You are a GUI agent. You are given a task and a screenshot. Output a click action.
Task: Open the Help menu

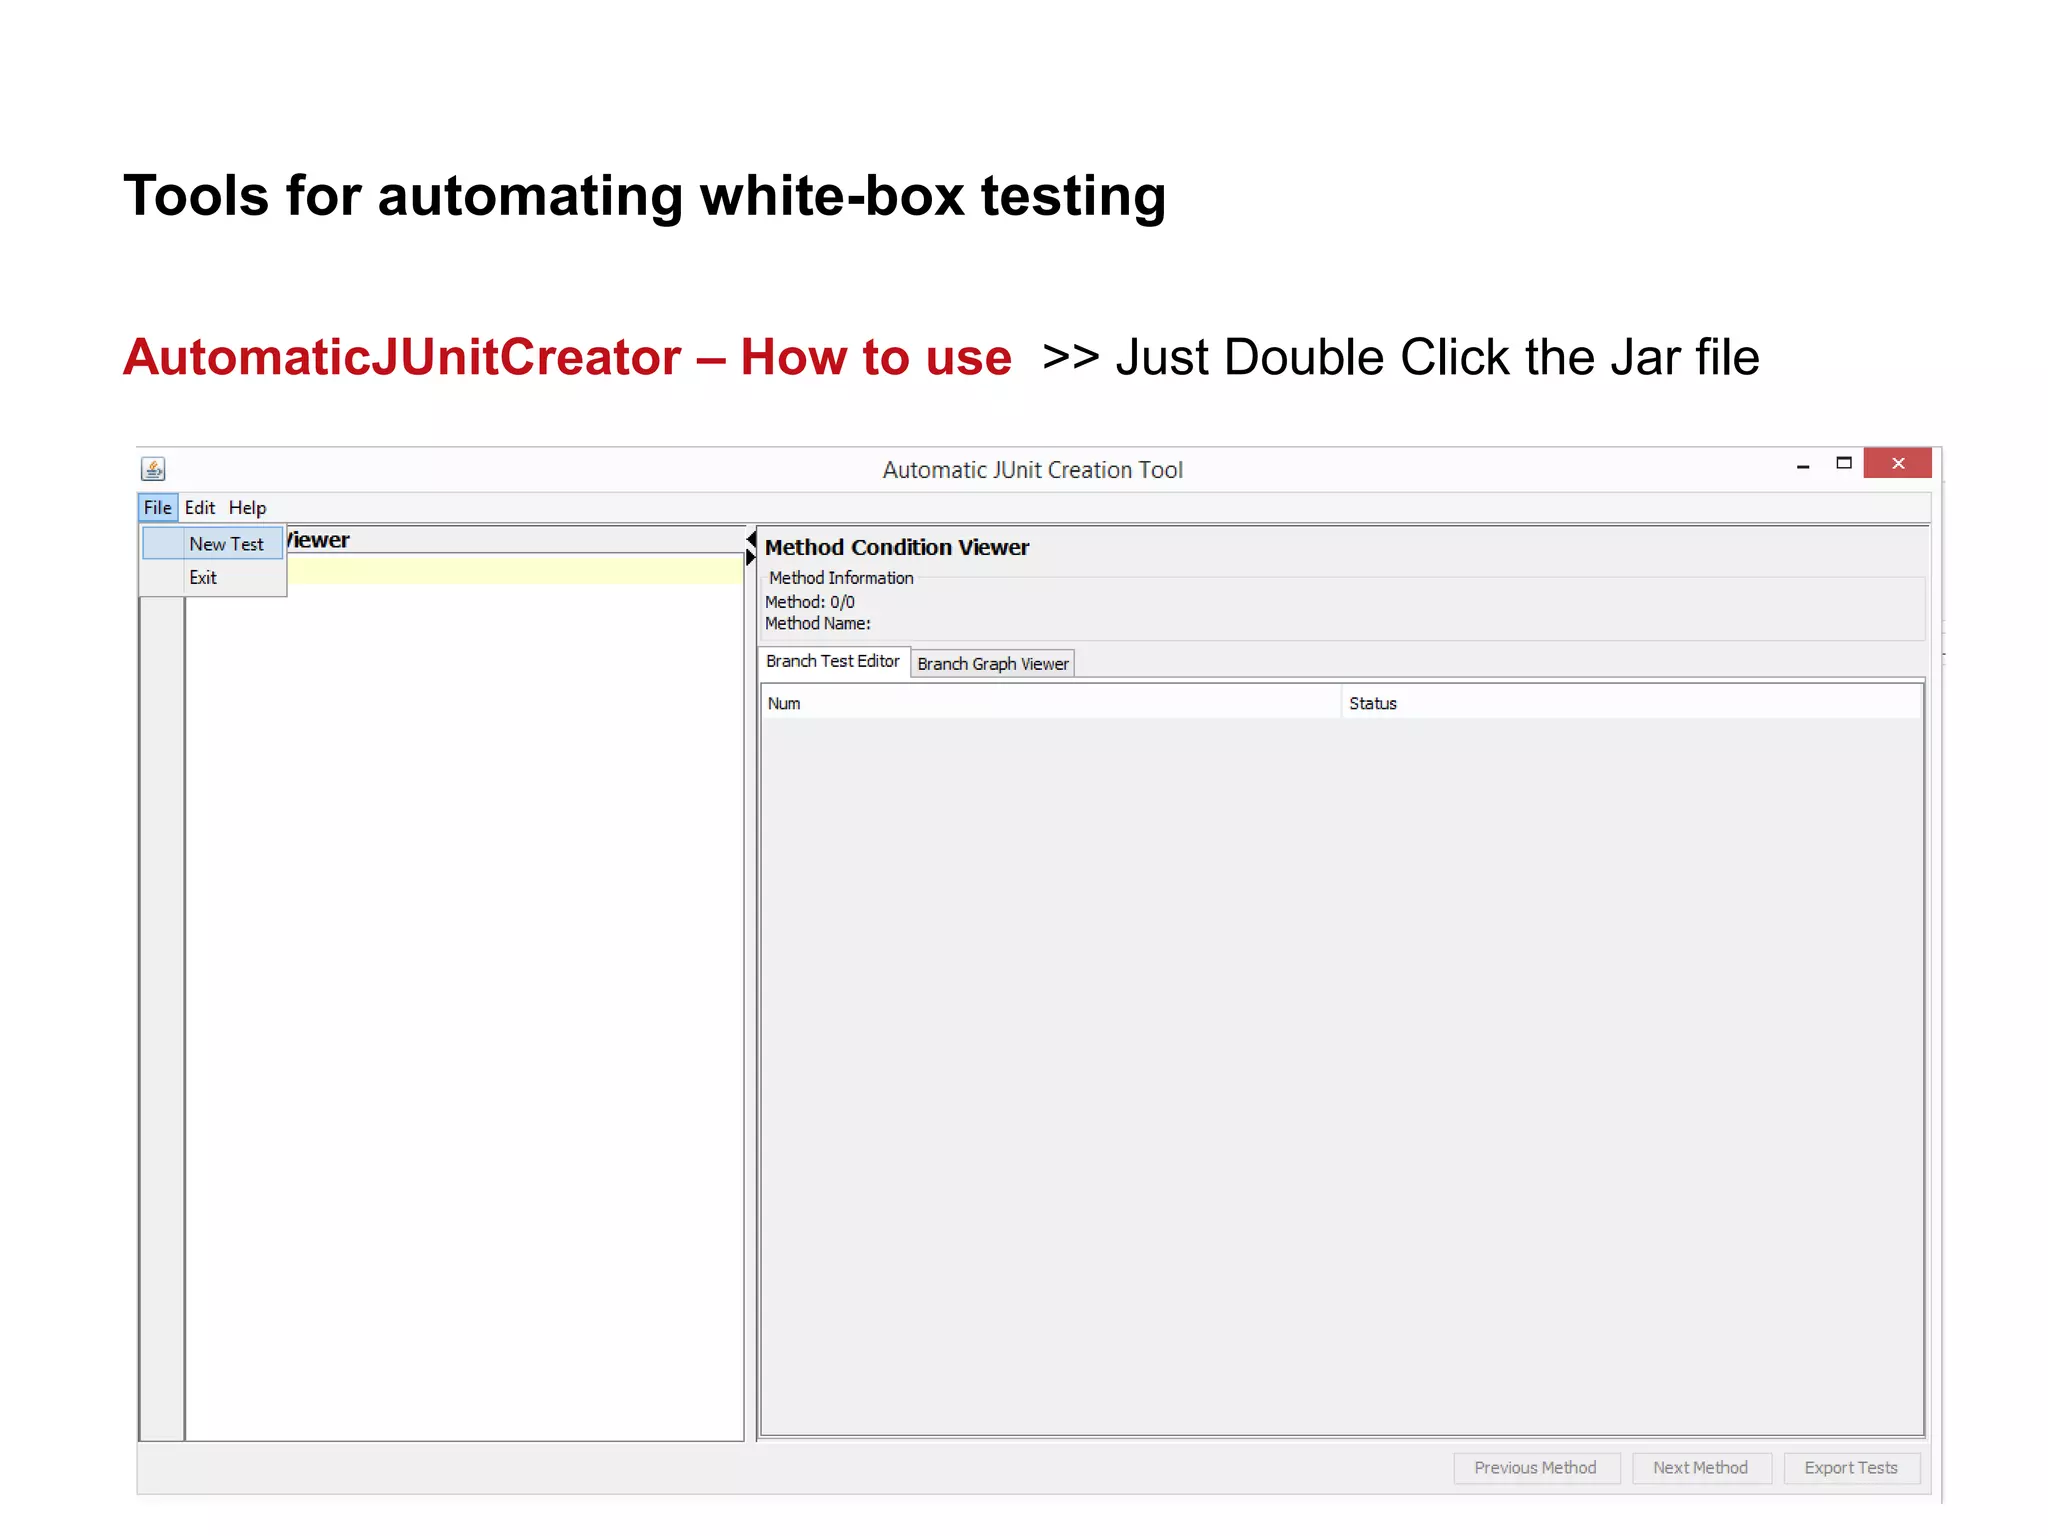(x=247, y=507)
